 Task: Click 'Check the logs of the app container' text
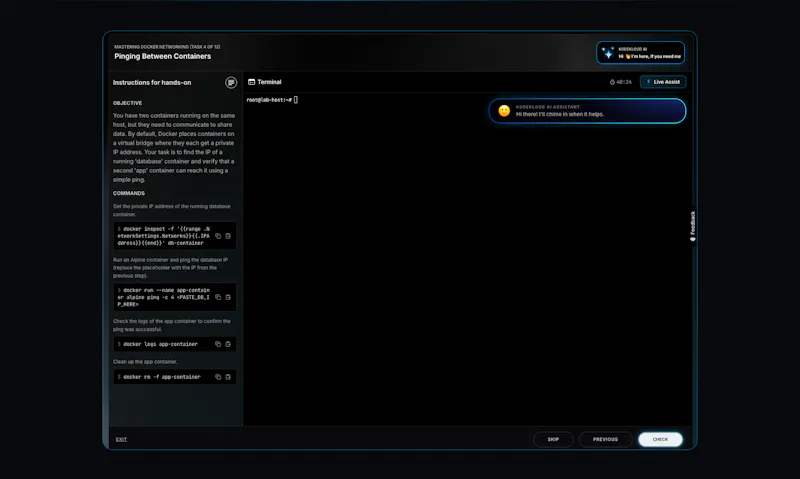pos(172,325)
